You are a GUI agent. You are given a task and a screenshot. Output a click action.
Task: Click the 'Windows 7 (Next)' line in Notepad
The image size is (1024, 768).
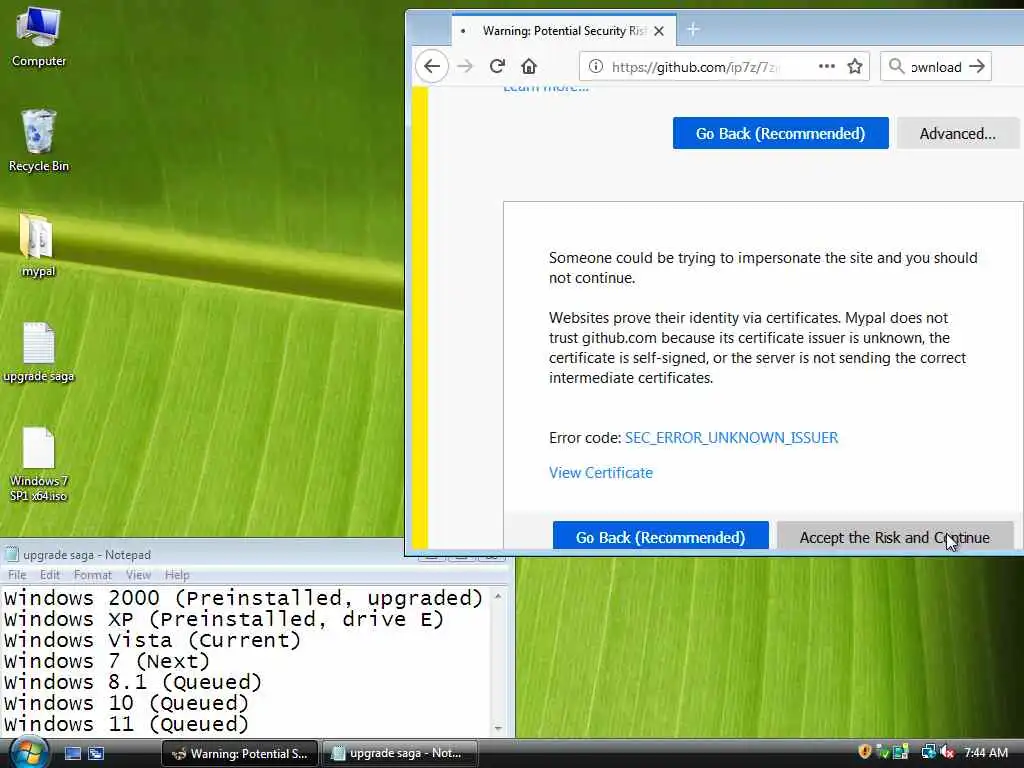(x=107, y=661)
